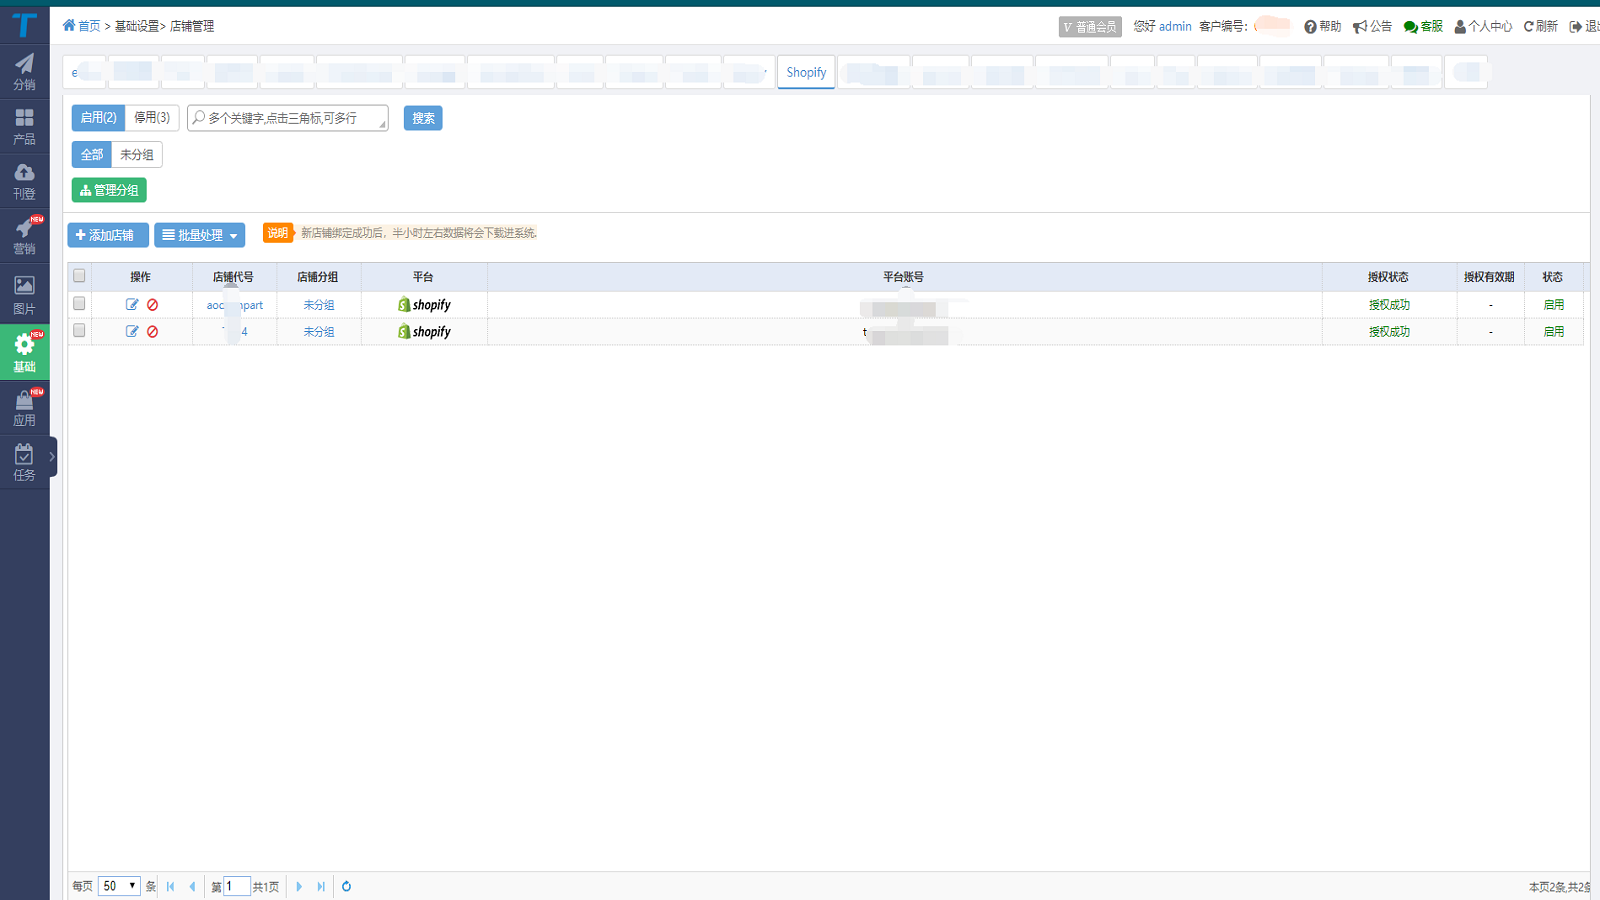
Task: Disable the first store with red icon
Action: pyautogui.click(x=152, y=305)
